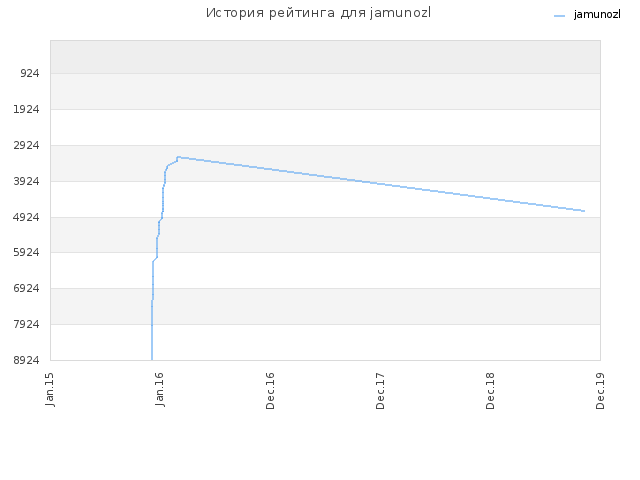Click the 4924 y-axis label
Image resolution: width=640 pixels, height=480 pixels.
[x=27, y=217]
